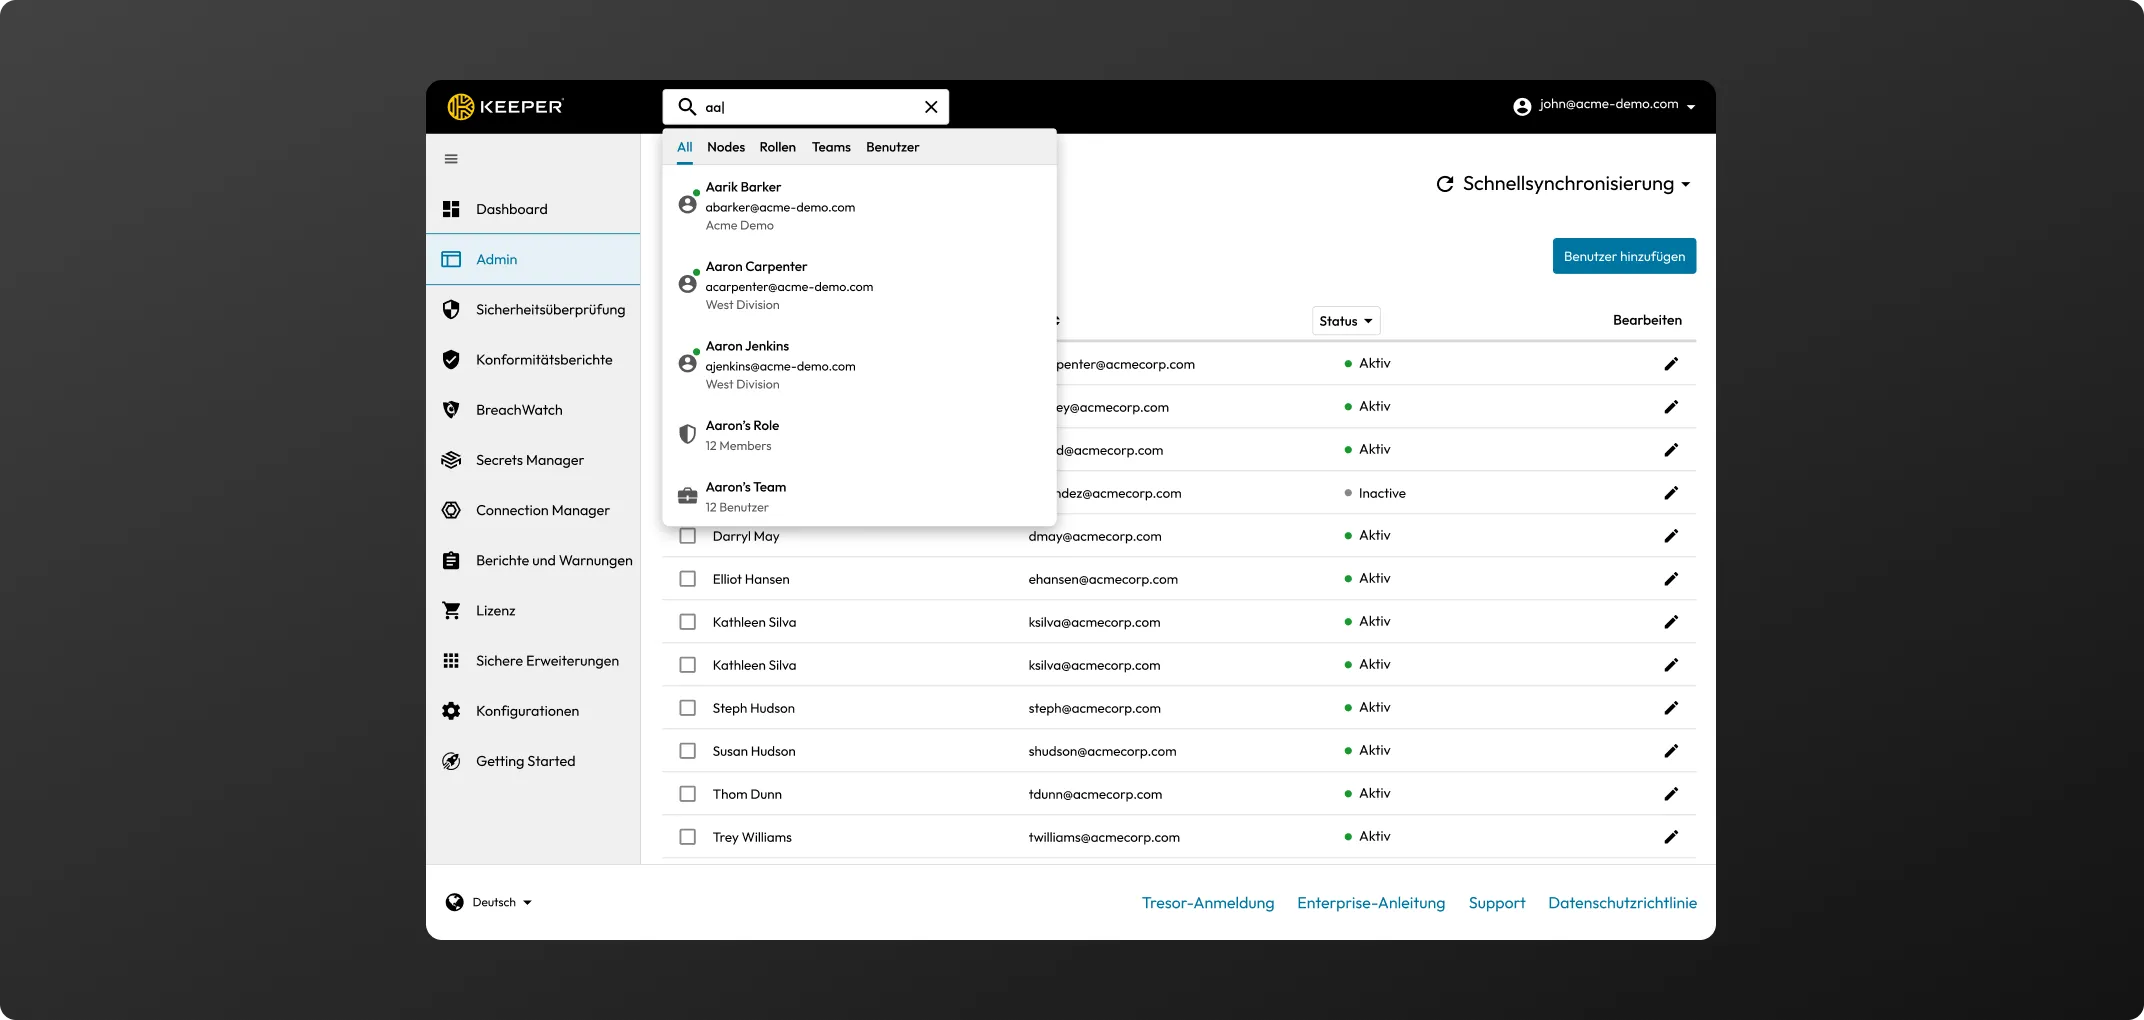Click the globe language icon
2144x1020 pixels.
pos(455,902)
